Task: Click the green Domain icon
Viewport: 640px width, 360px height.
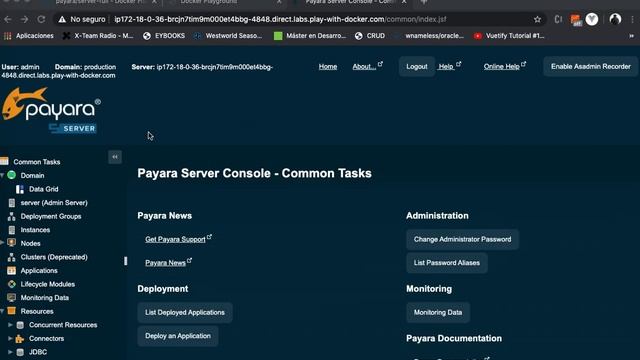Action: [x=11, y=175]
